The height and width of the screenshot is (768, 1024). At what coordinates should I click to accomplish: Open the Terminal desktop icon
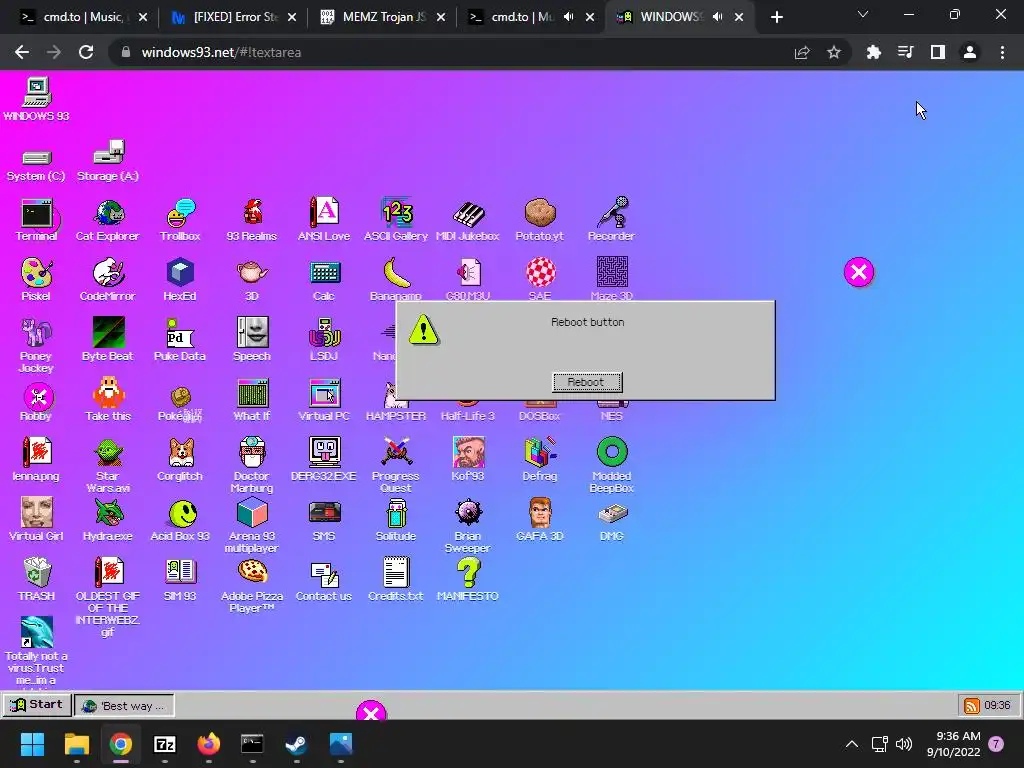pos(37,214)
